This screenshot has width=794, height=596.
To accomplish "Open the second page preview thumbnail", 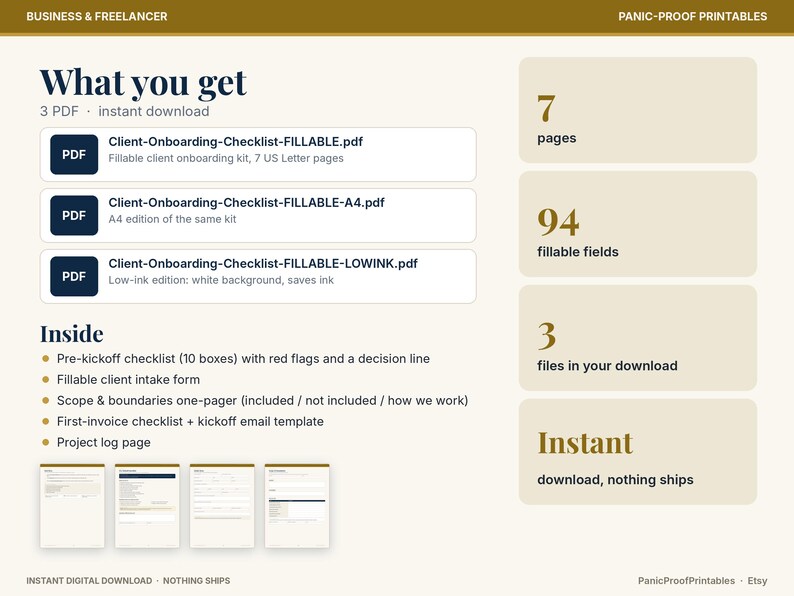I will (x=147, y=506).
